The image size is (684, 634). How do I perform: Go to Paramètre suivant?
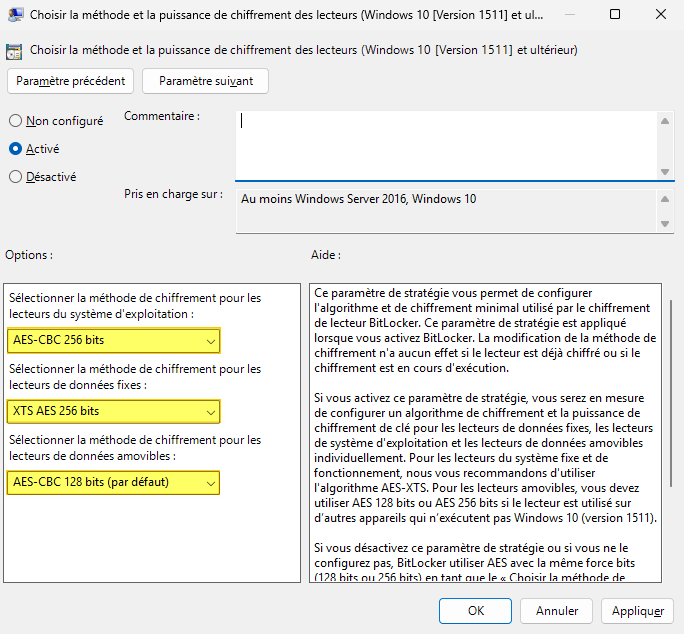point(205,81)
